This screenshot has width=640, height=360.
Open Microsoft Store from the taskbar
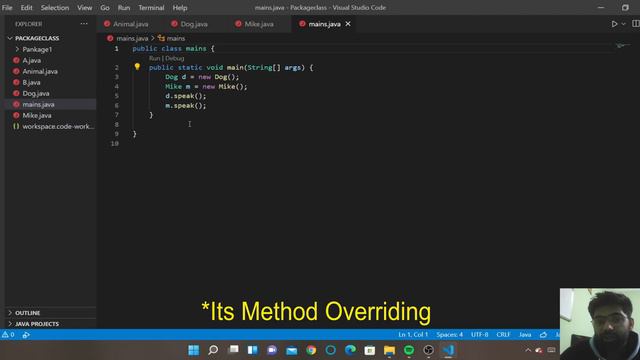(x=370, y=350)
